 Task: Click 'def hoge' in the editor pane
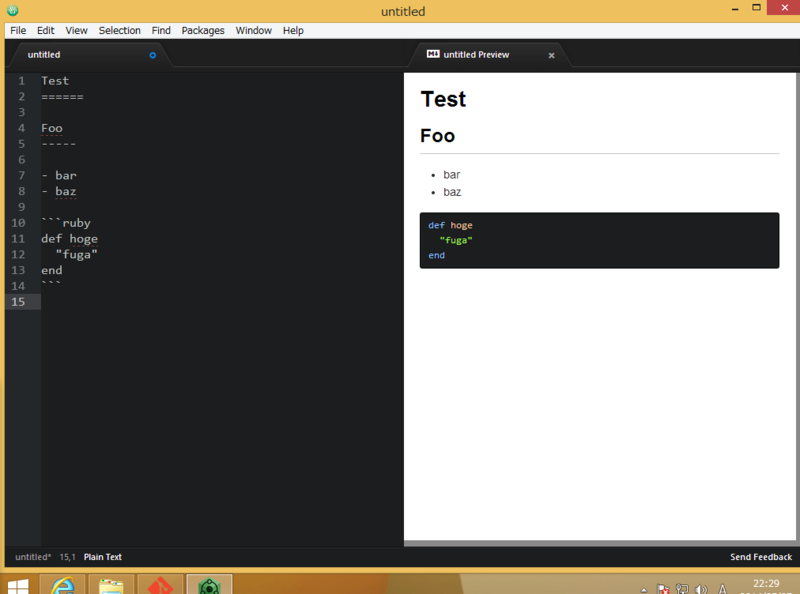coord(69,239)
